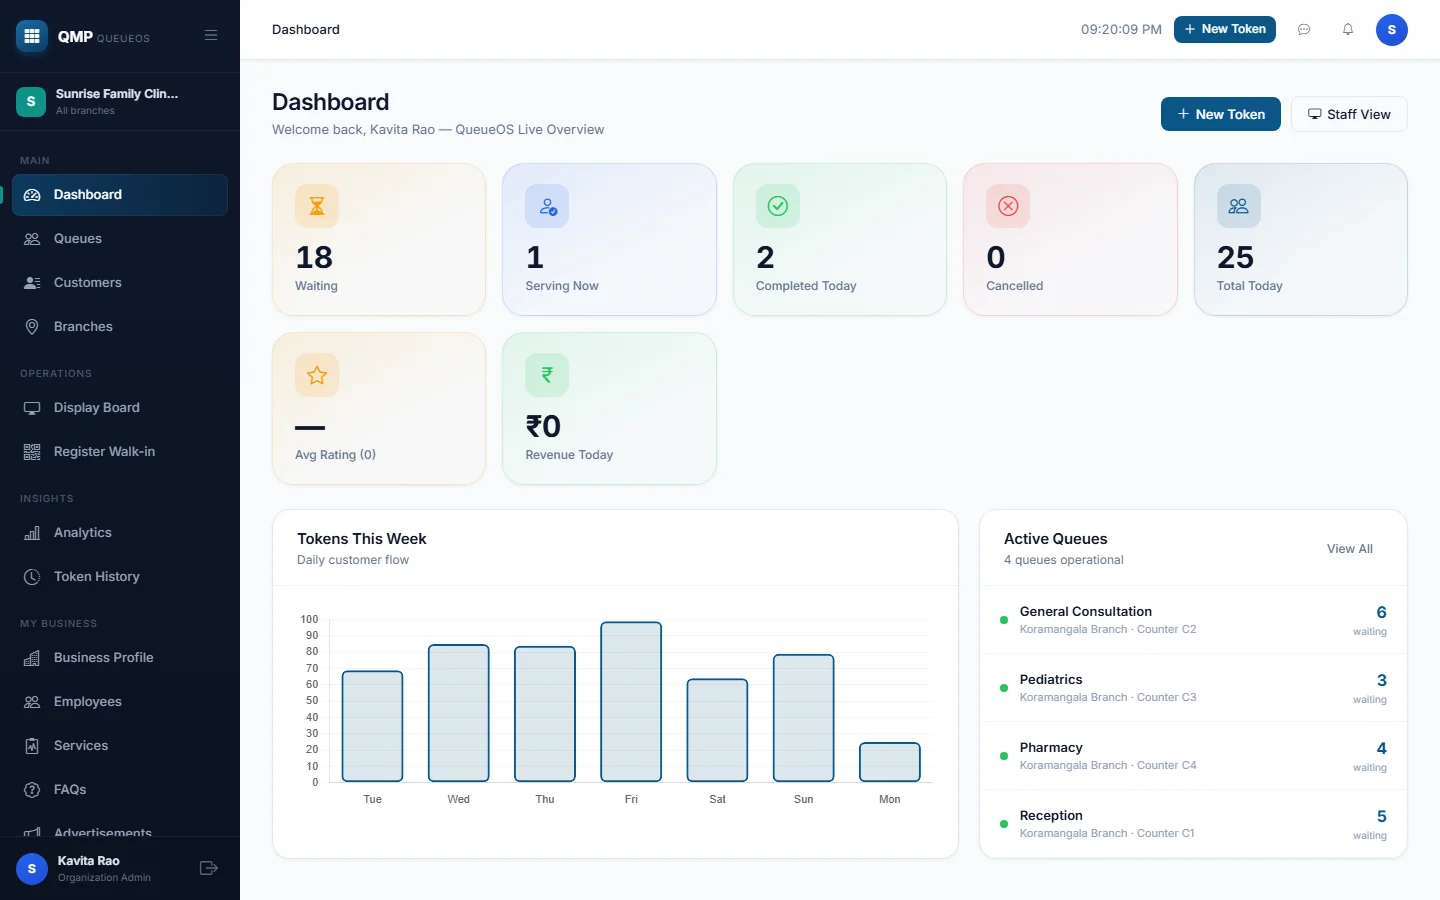Click the hourglass icon on Waiting card
1440x900 pixels.
(317, 206)
